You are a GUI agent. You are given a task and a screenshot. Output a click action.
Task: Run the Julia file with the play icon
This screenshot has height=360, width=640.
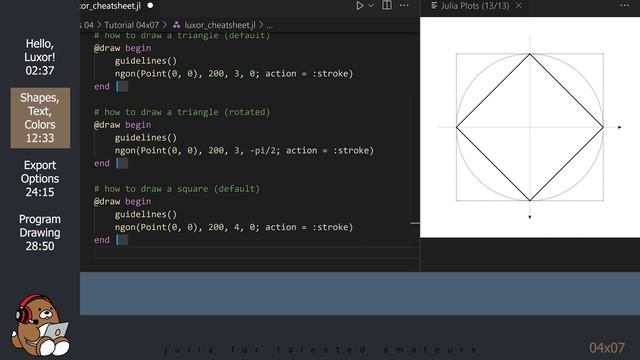[x=360, y=6]
